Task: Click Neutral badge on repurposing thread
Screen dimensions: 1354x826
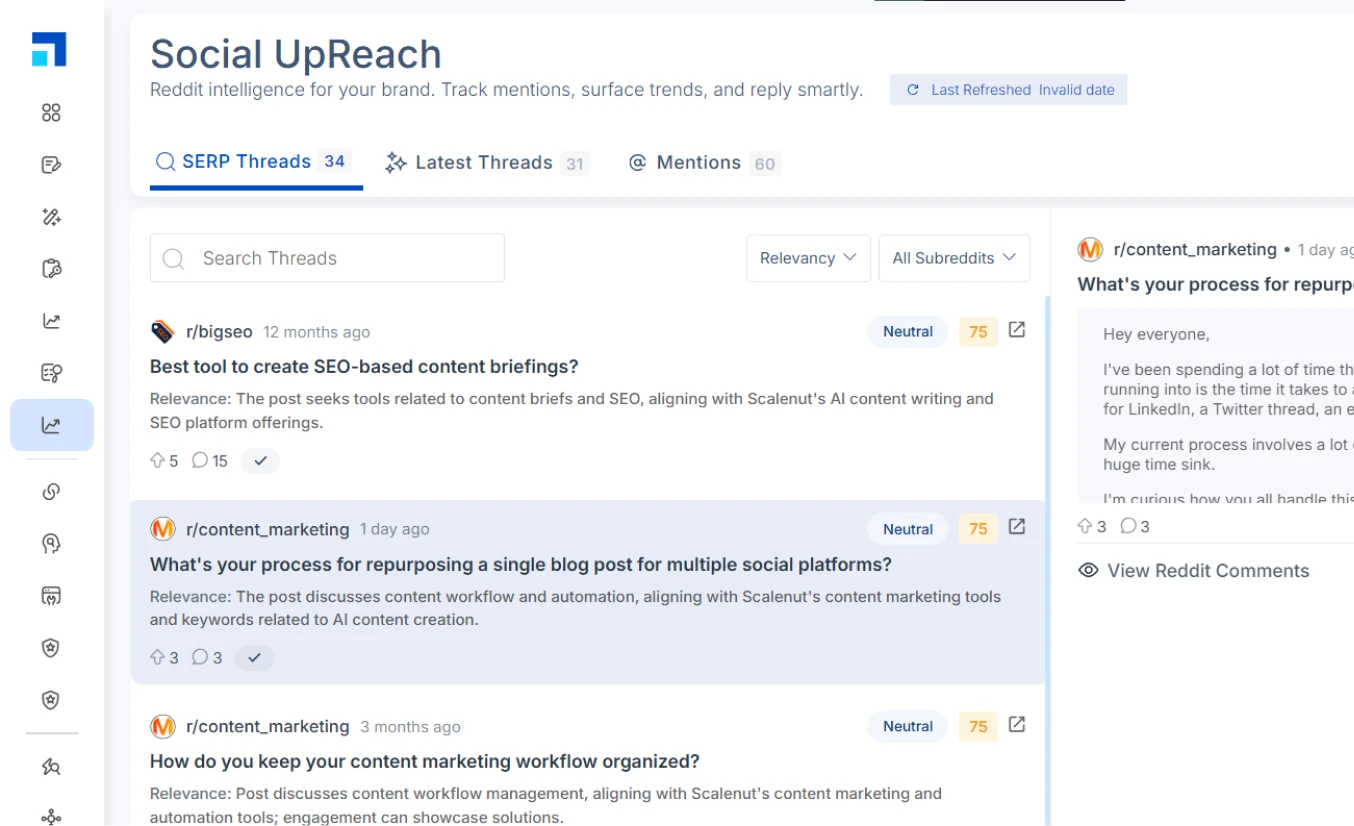Action: pyautogui.click(x=908, y=529)
